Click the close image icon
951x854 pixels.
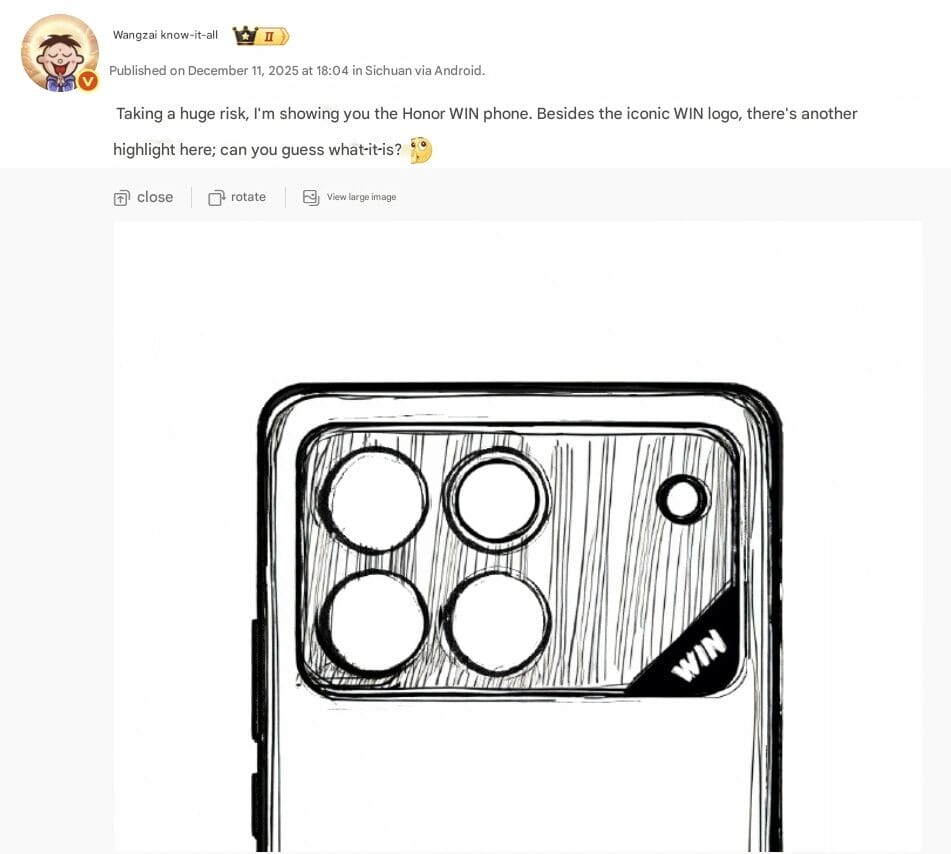pos(121,198)
